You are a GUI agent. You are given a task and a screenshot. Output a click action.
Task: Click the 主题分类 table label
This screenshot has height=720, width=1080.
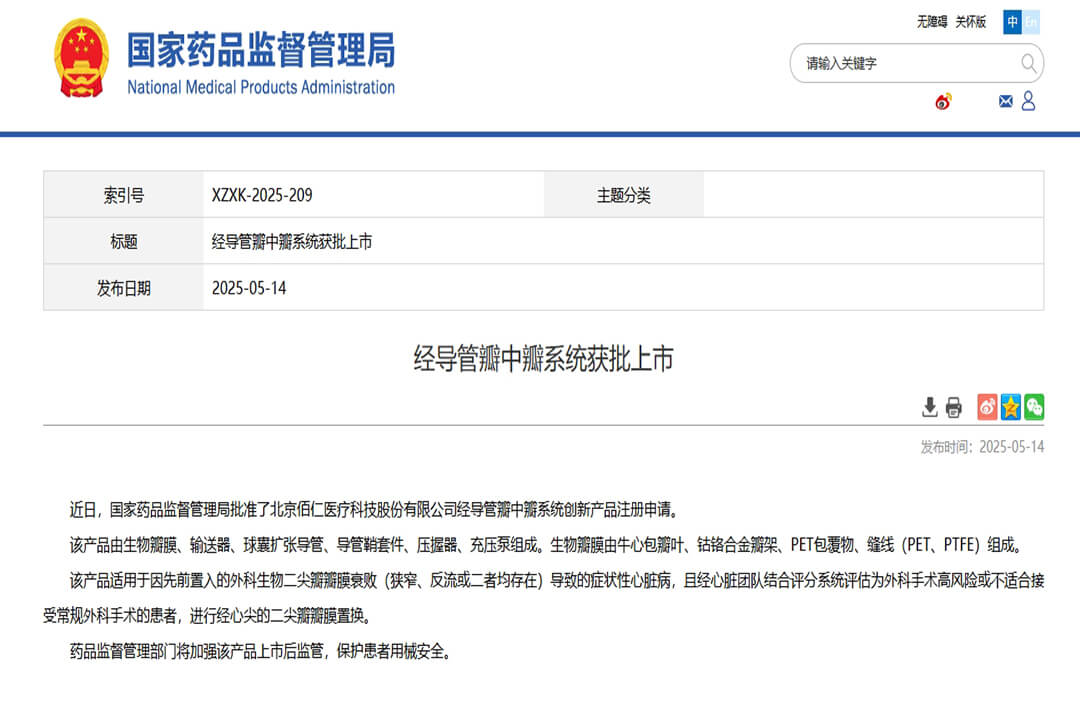click(x=623, y=196)
